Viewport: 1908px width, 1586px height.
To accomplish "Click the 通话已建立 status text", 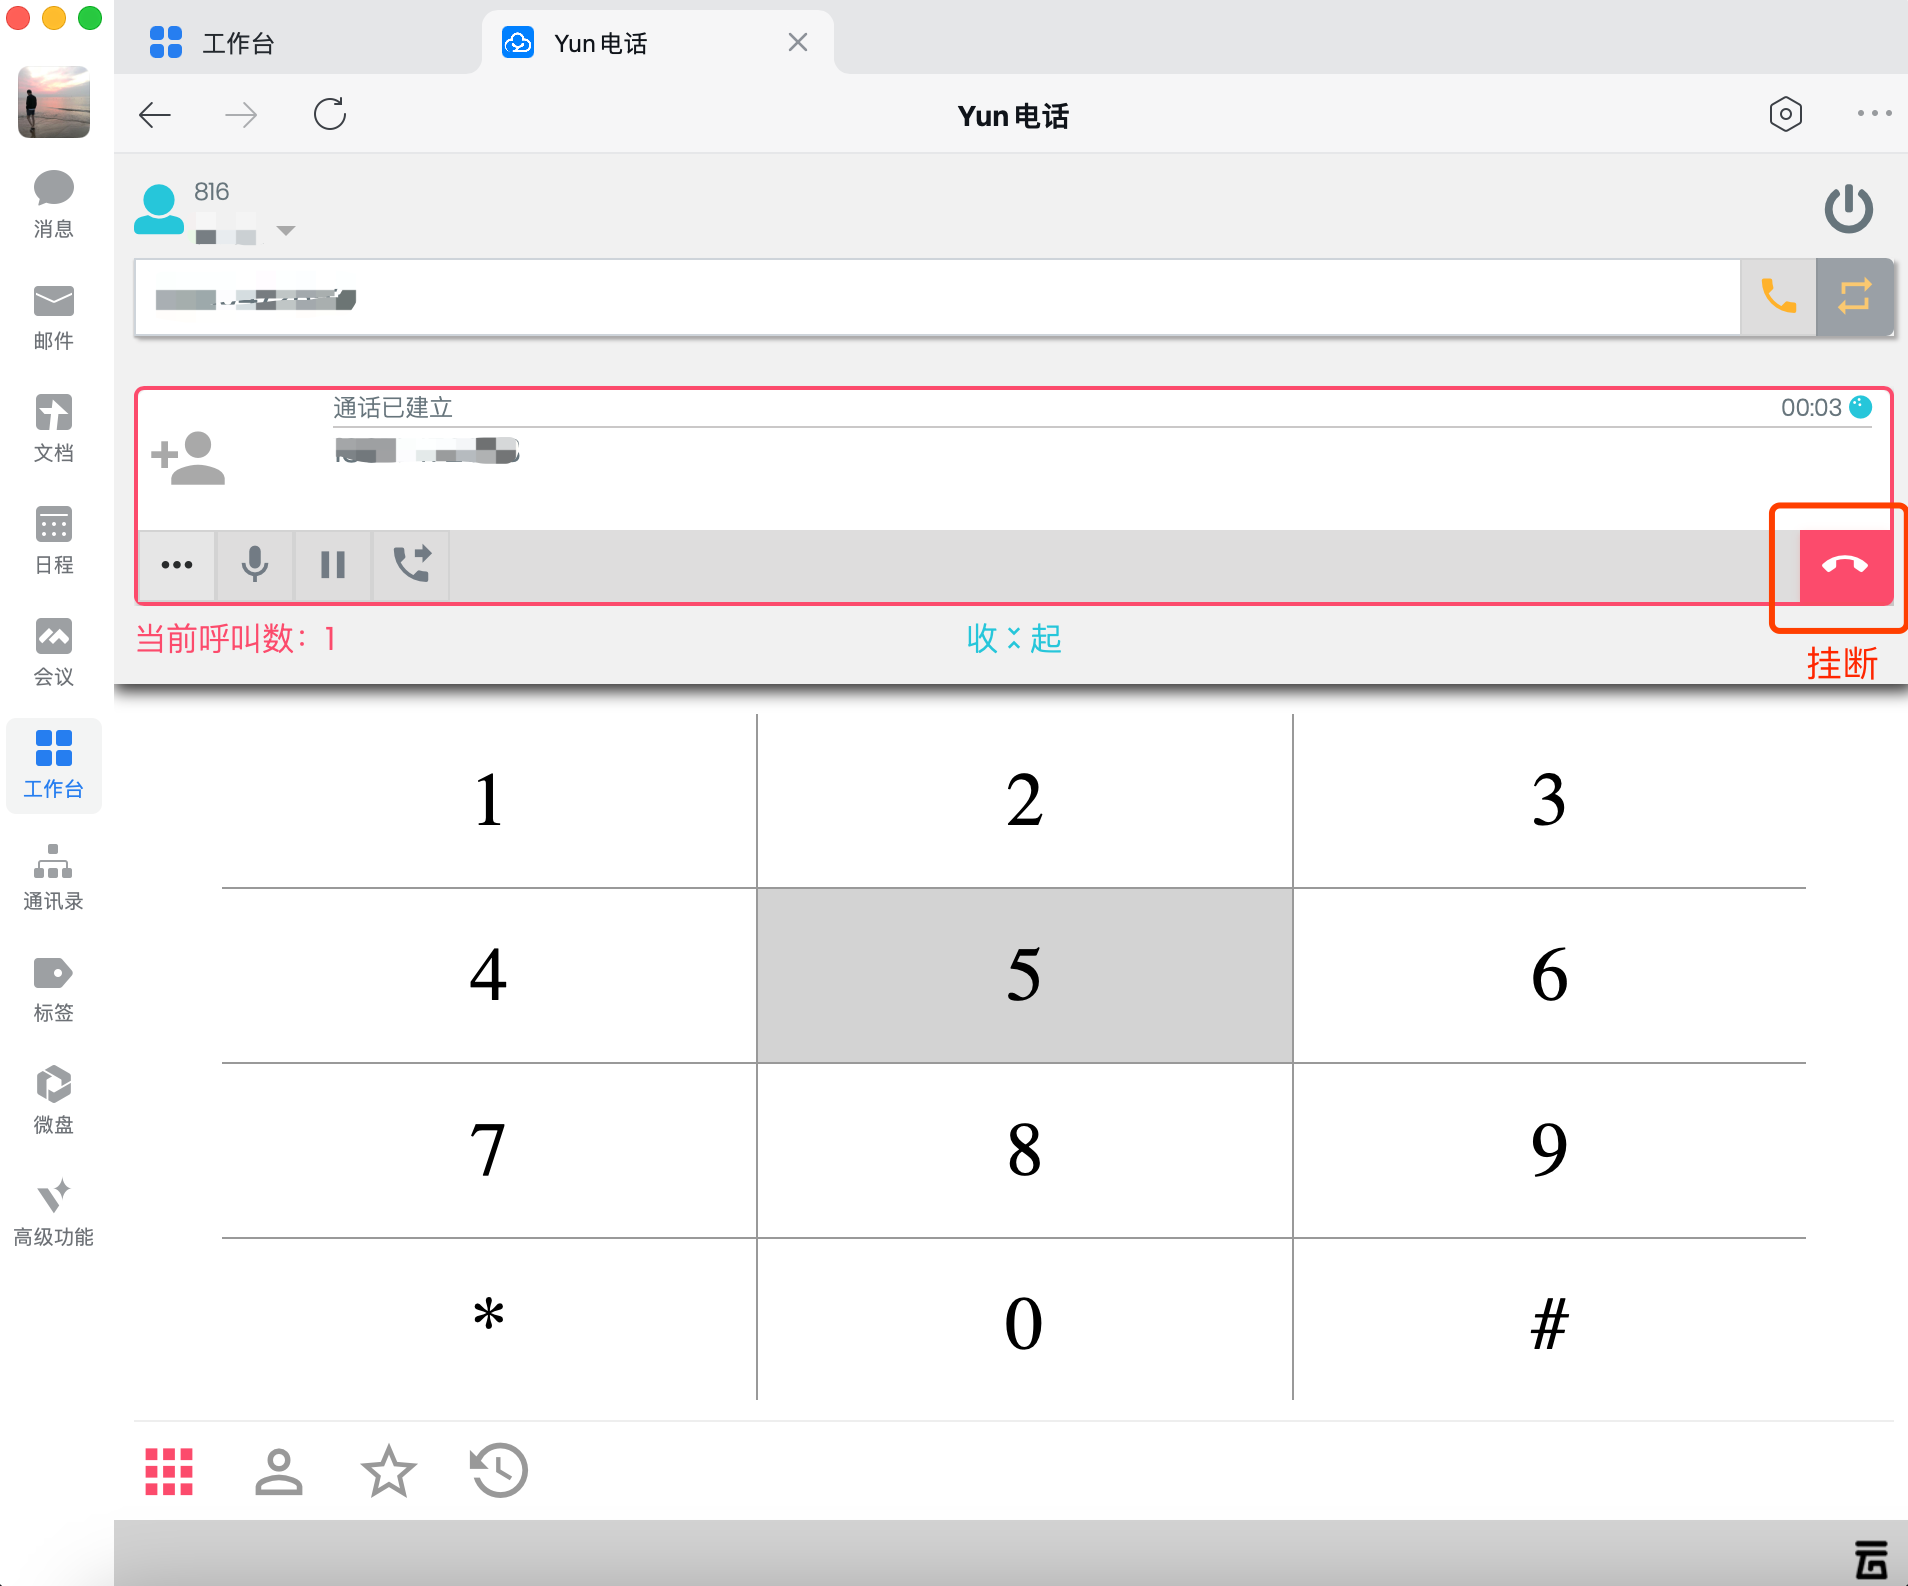I will [393, 407].
